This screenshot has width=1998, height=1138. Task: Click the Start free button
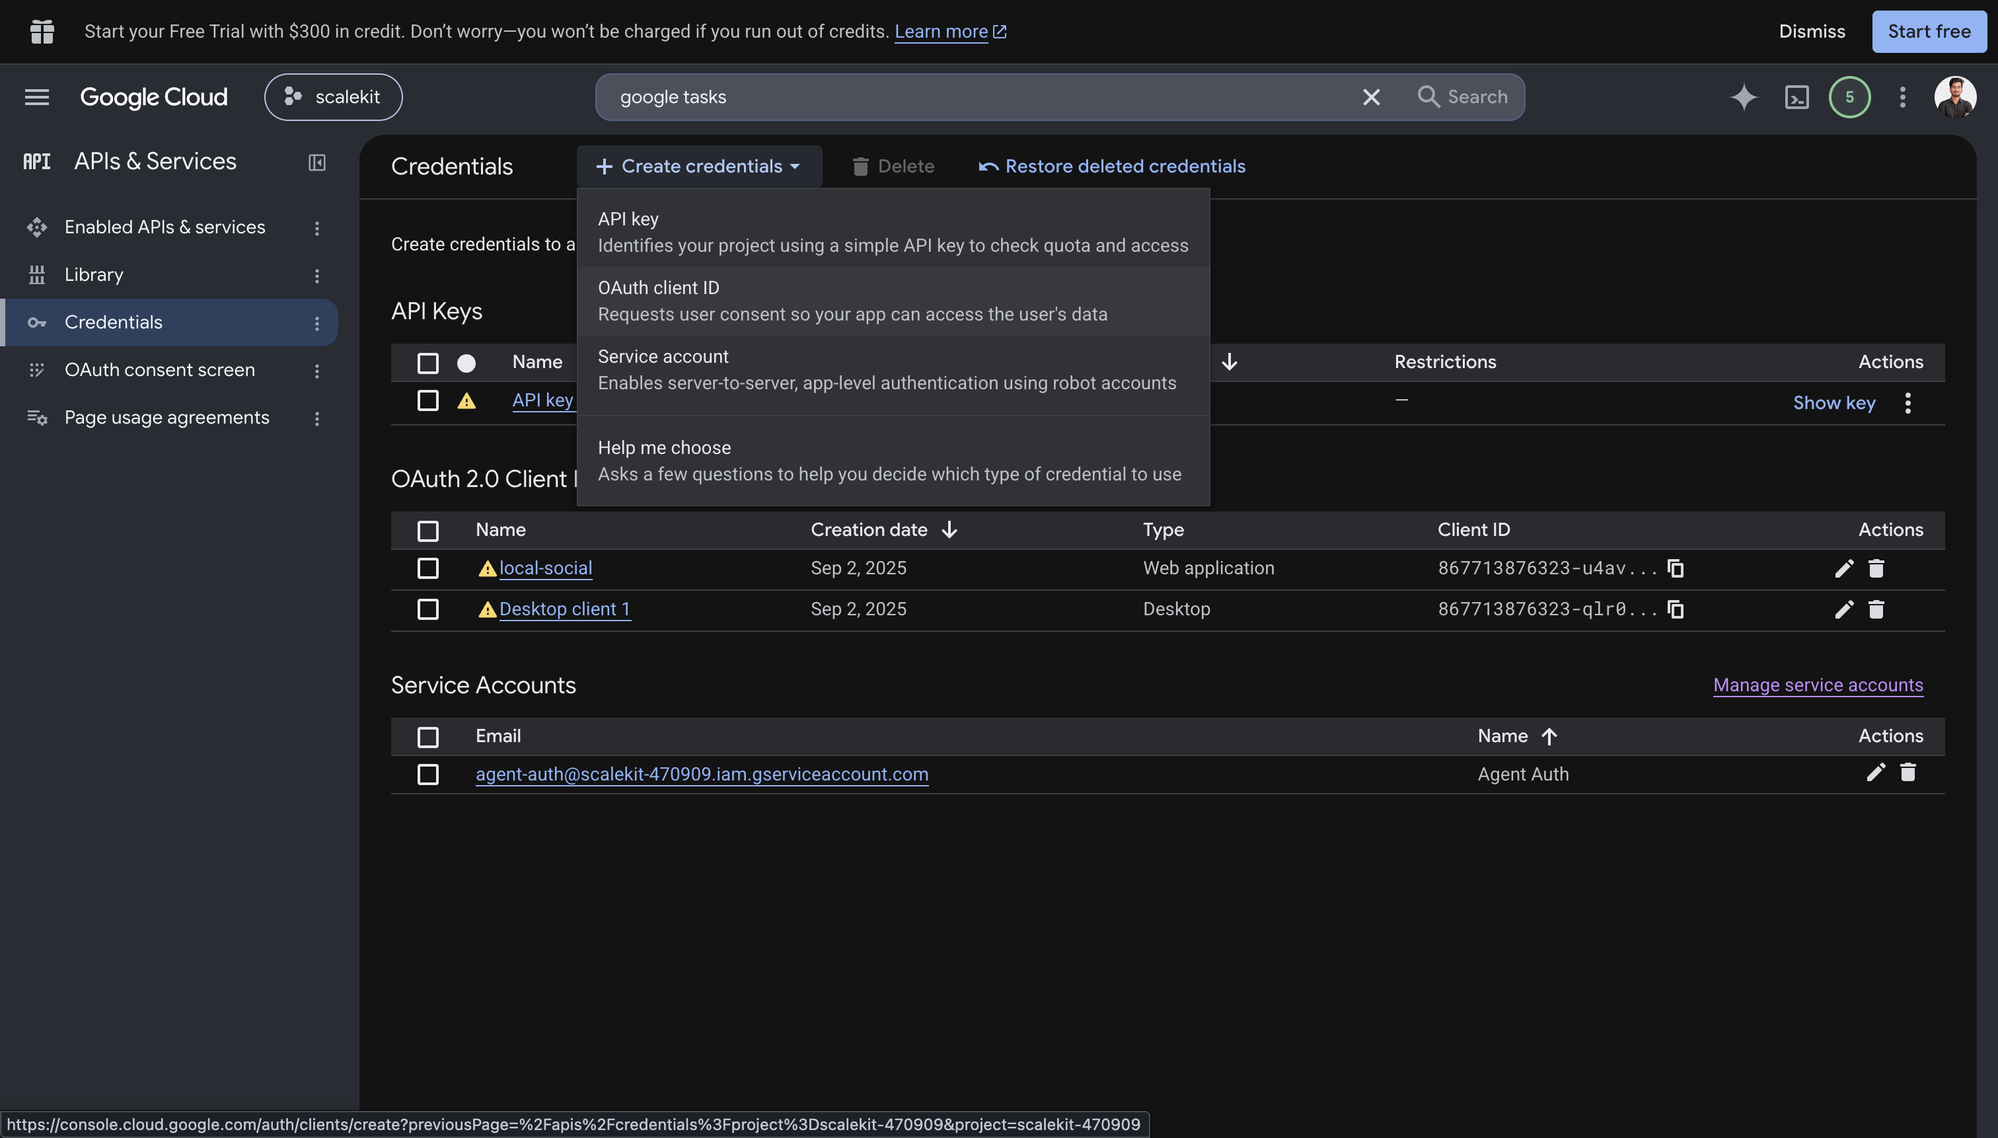click(1929, 31)
